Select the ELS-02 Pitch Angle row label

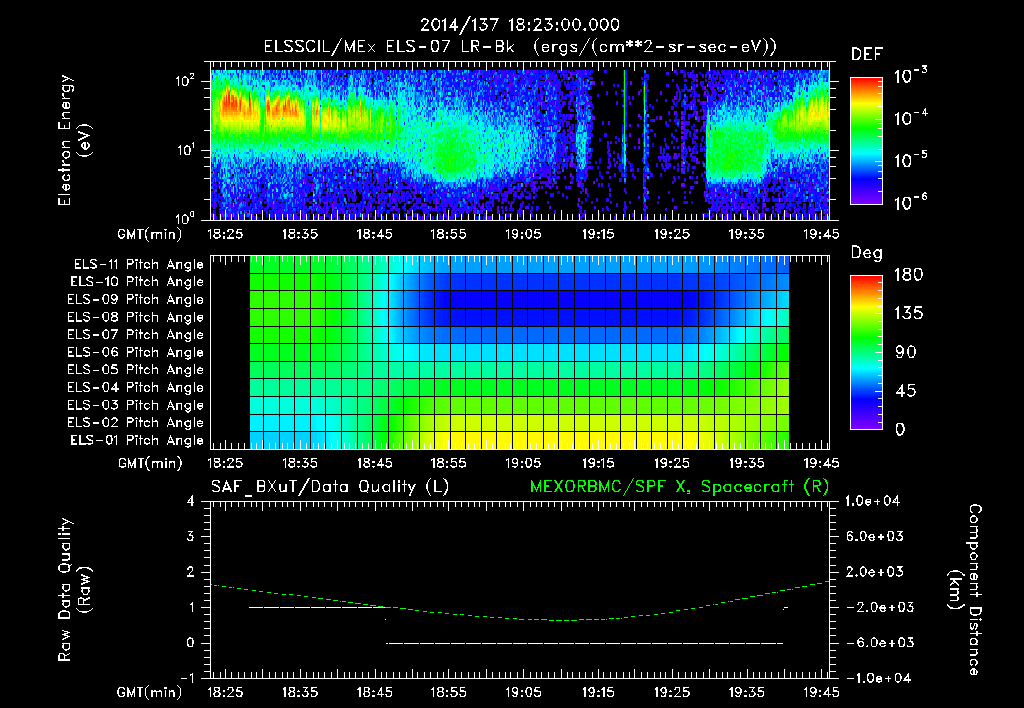point(136,423)
